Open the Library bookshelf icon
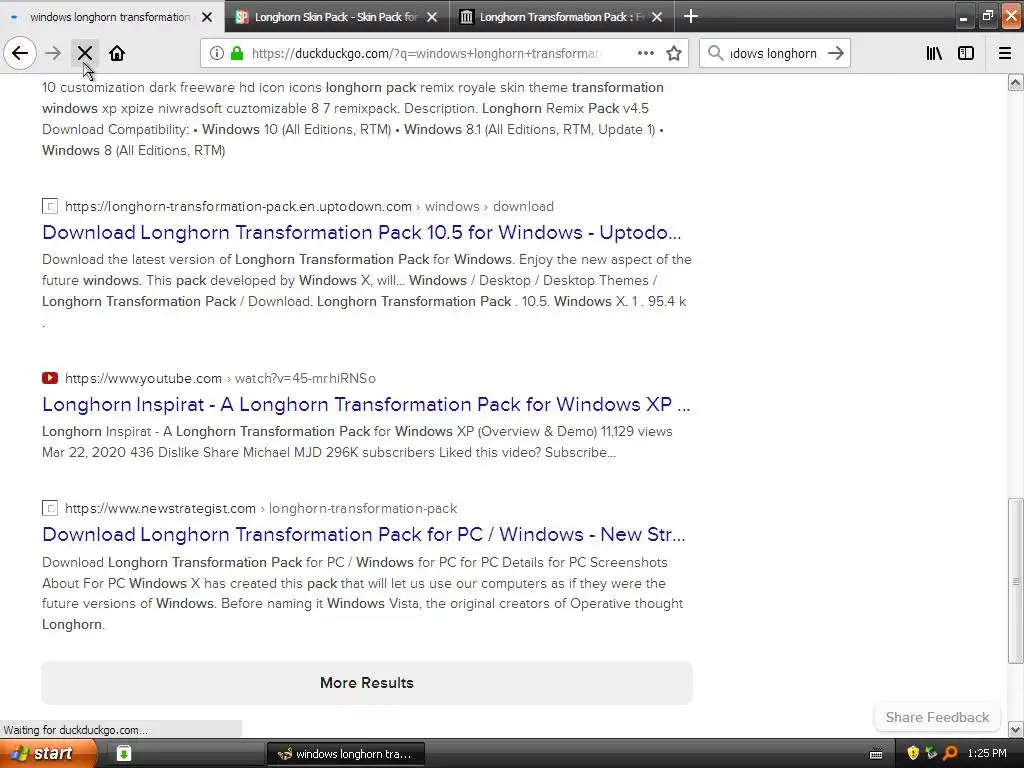The width and height of the screenshot is (1024, 768). coord(934,53)
